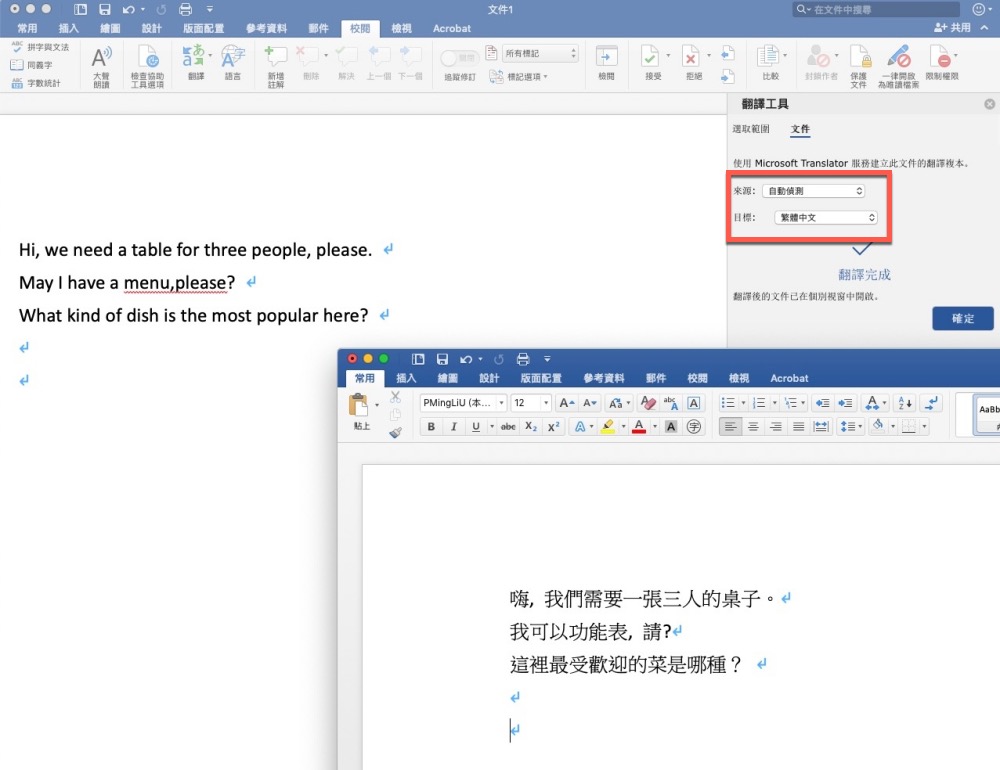This screenshot has height=770, width=1000.
Task: Click the 比較 compare documents icon
Action: coord(770,58)
